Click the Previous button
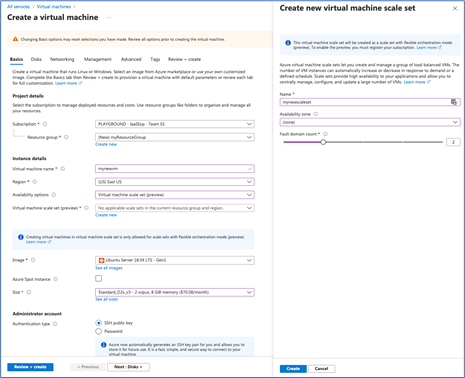465x378 pixels. 88,367
